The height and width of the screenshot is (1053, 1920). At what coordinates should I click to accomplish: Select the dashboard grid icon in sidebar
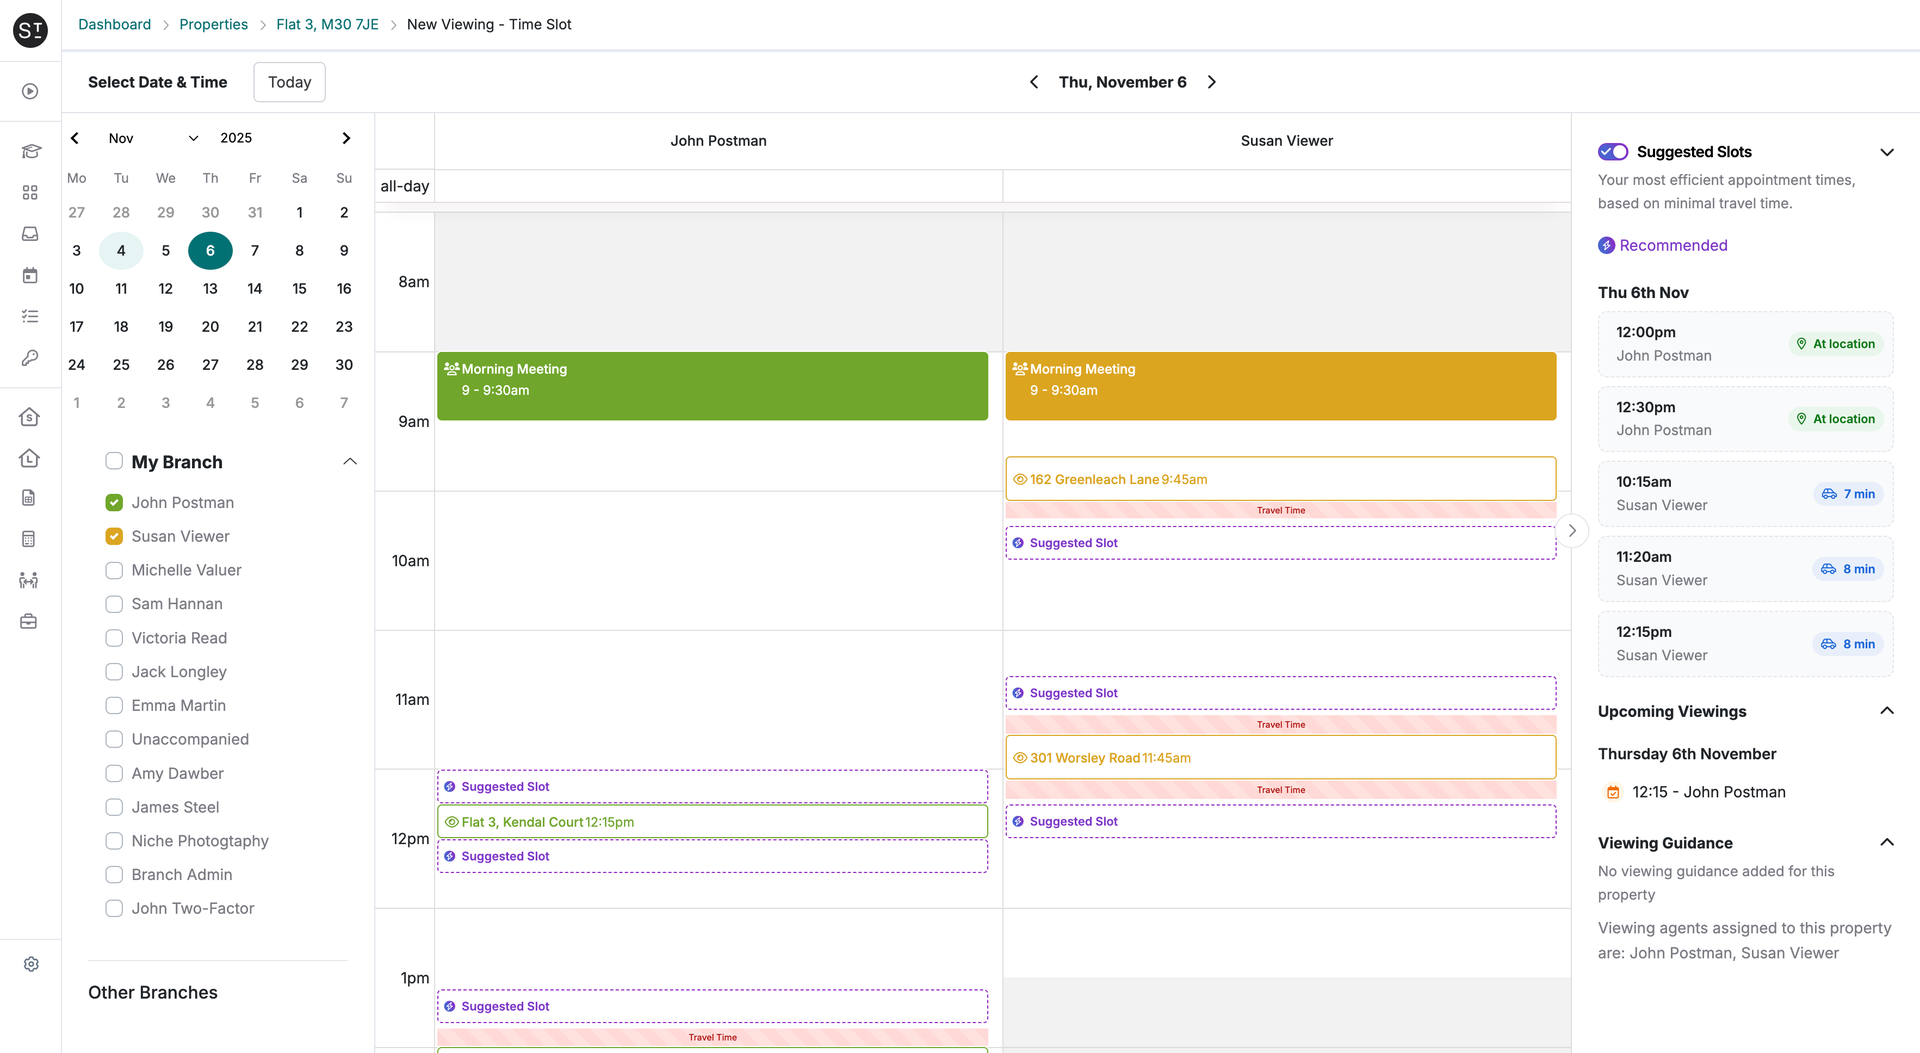[x=30, y=192]
